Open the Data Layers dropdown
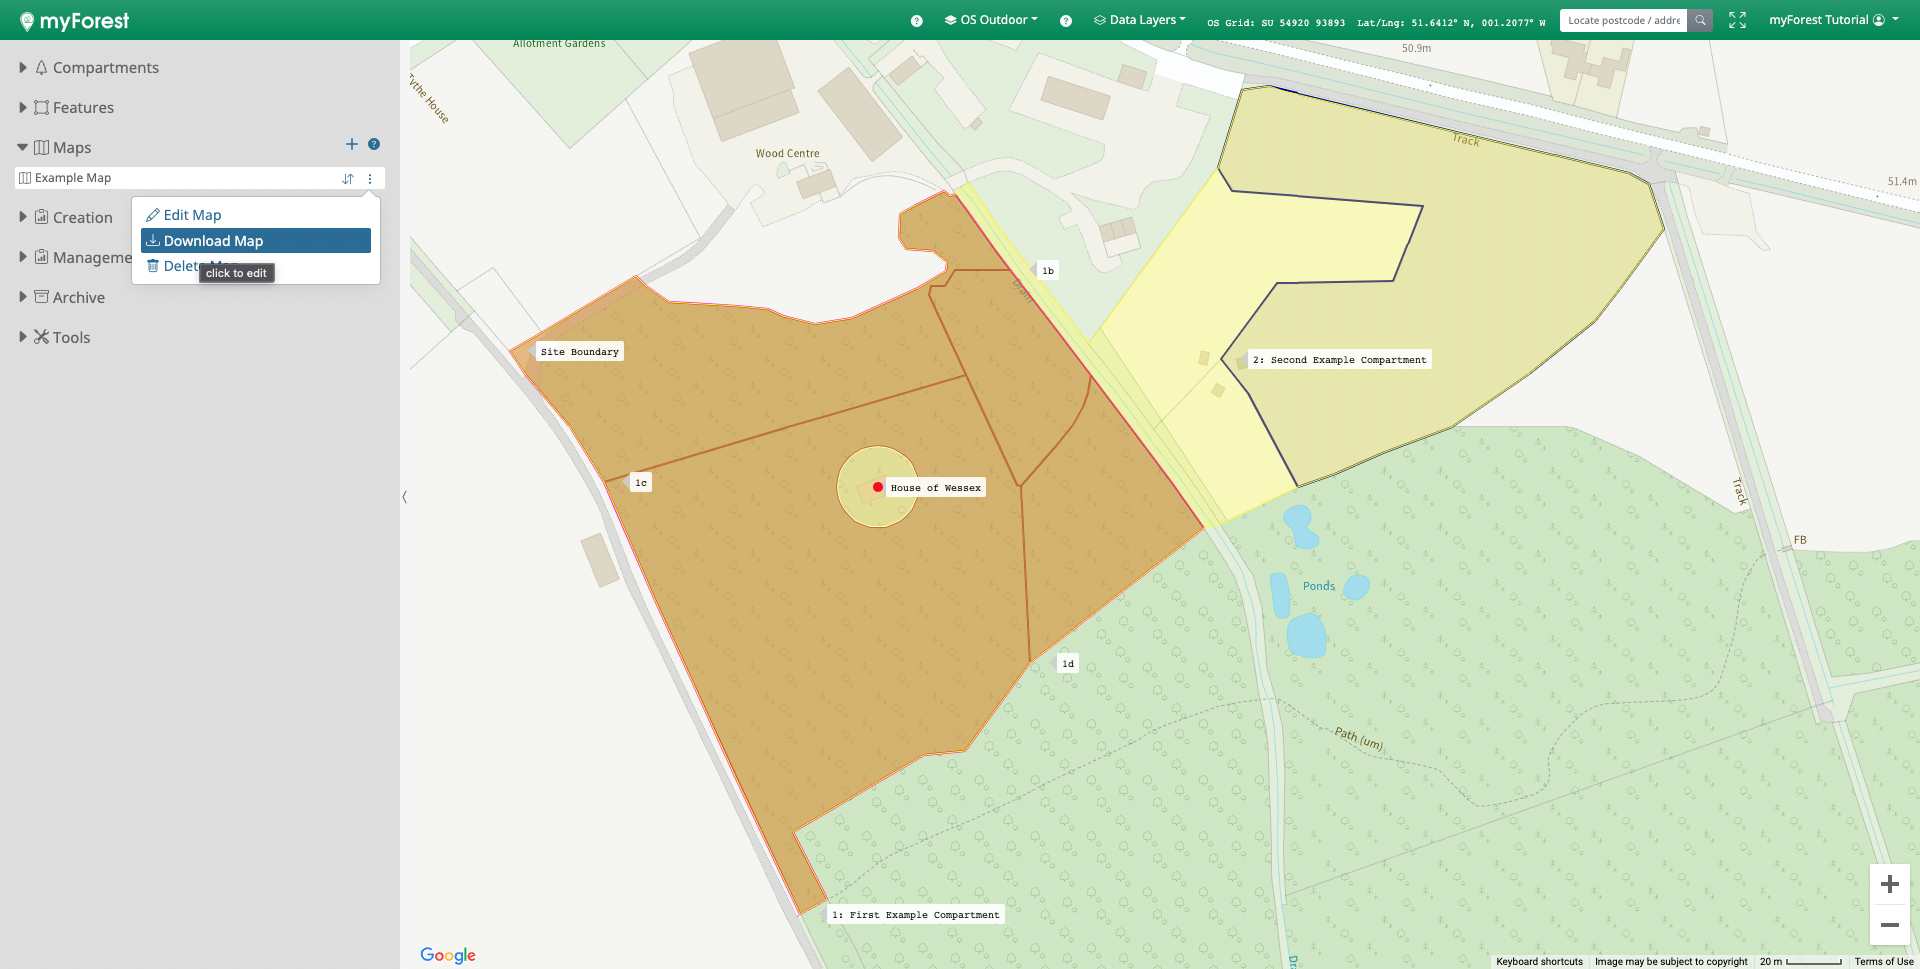Screen dimensions: 1920x969 [x=1140, y=20]
